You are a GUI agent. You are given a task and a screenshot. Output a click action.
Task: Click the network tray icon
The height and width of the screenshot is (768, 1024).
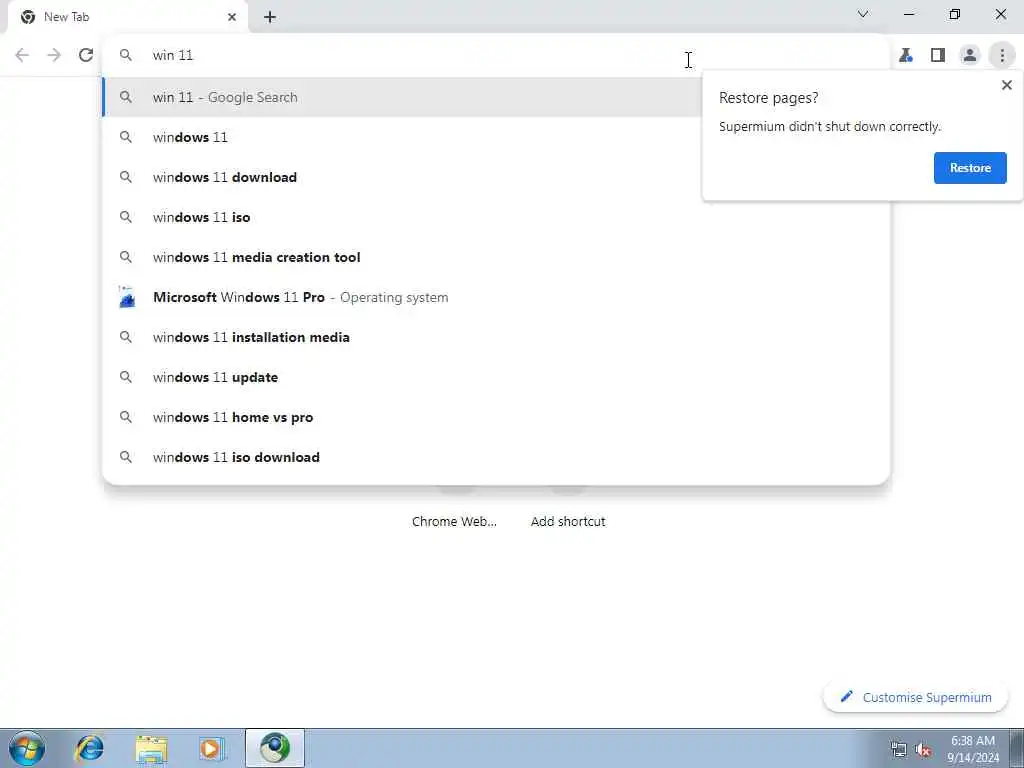pyautogui.click(x=899, y=750)
